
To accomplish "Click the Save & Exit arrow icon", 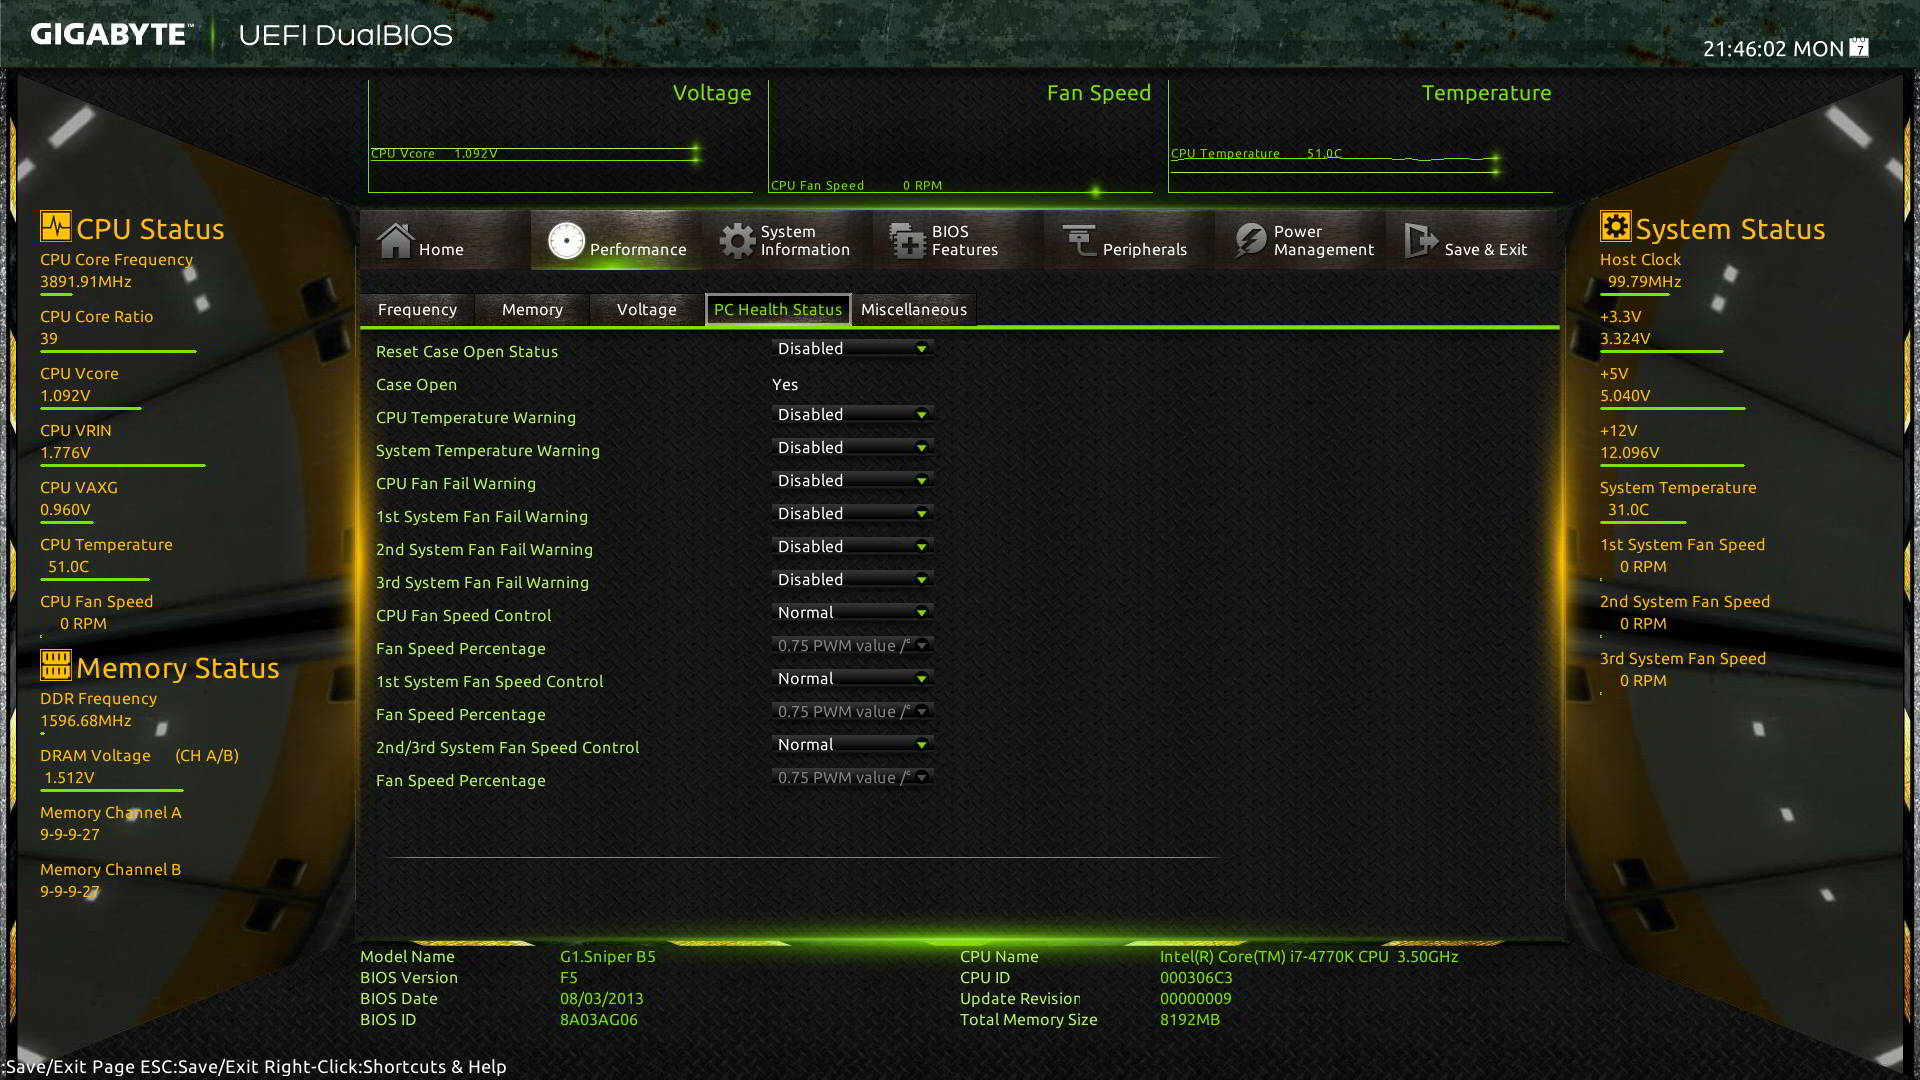I will pyautogui.click(x=1421, y=240).
